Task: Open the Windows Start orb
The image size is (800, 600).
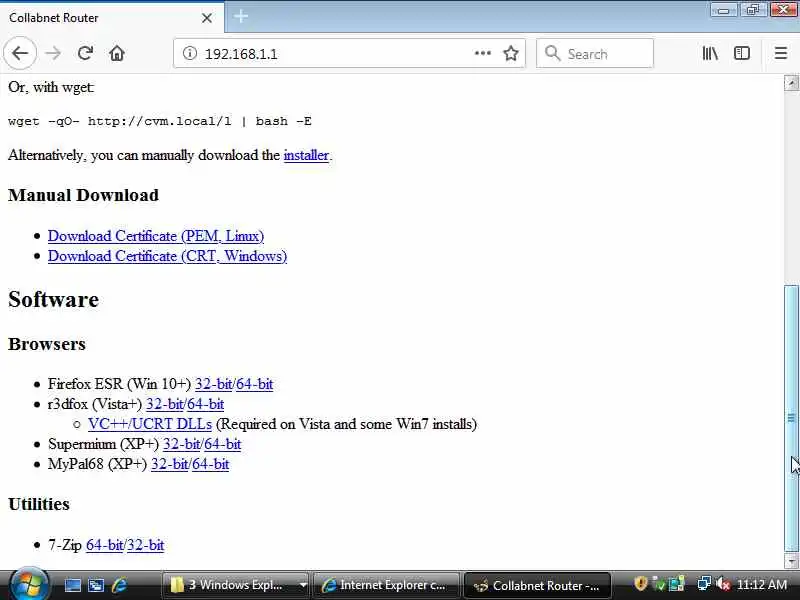Action: (29, 584)
